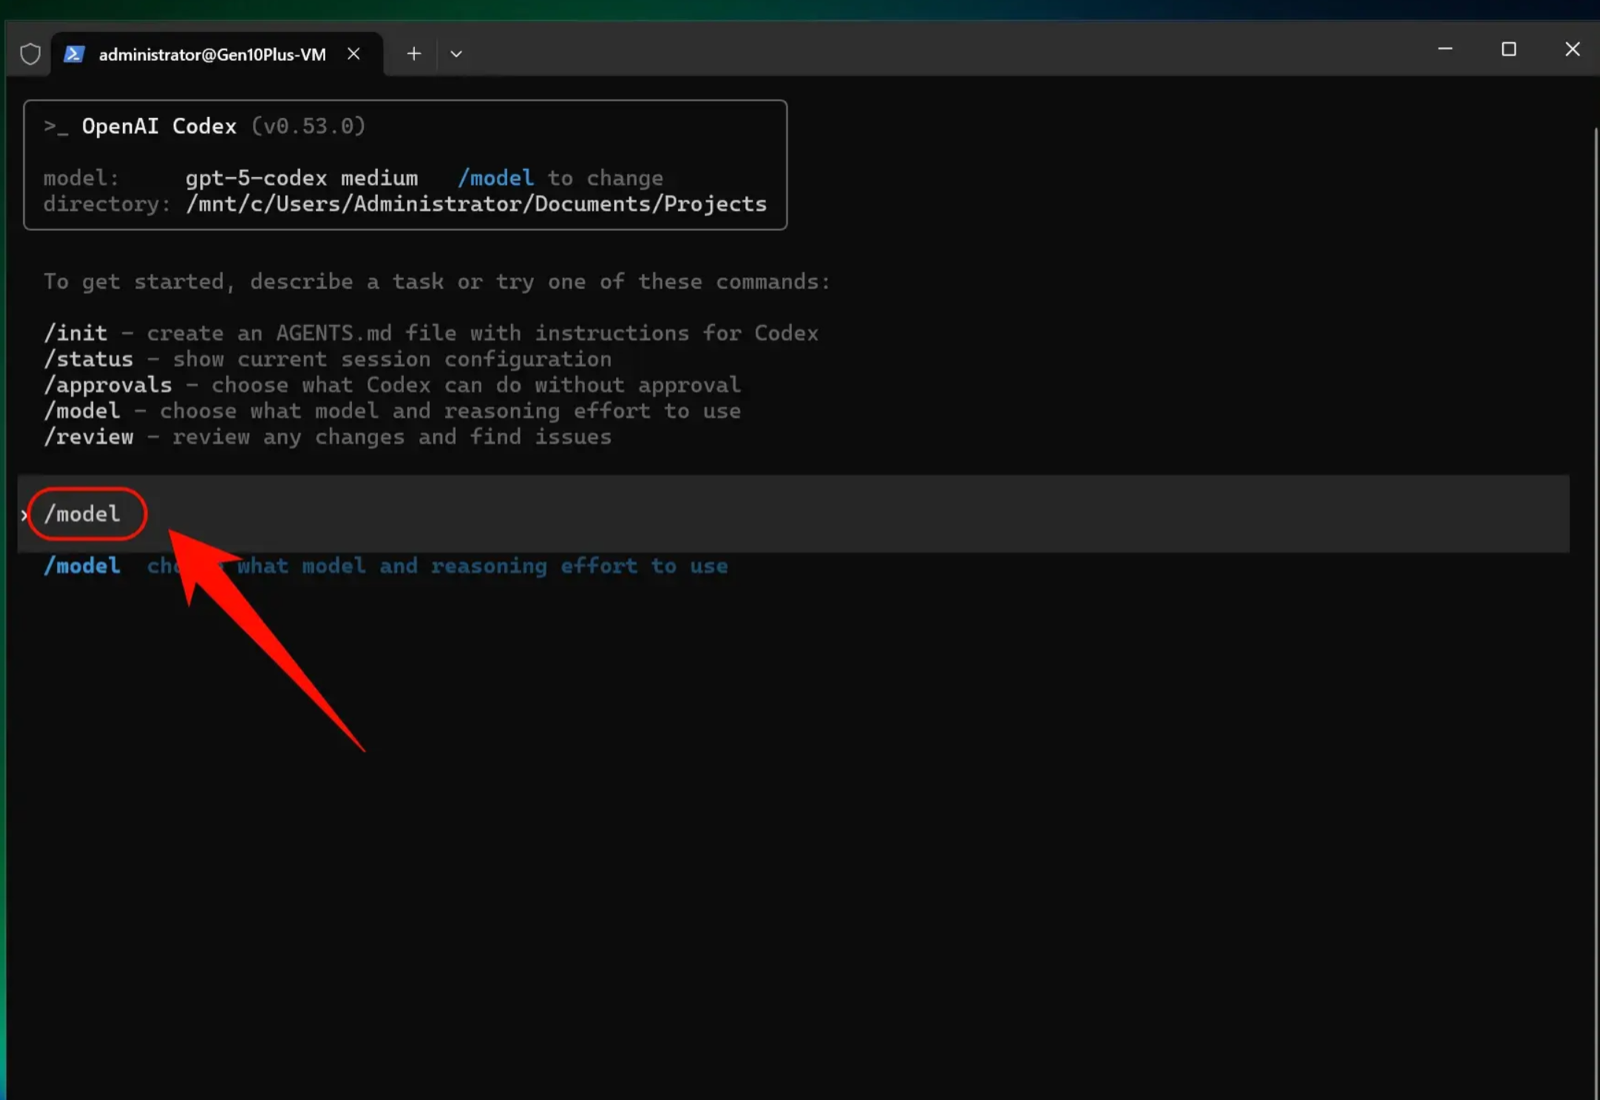Click the /status command line
Screen dimensions: 1600x1100
327,359
